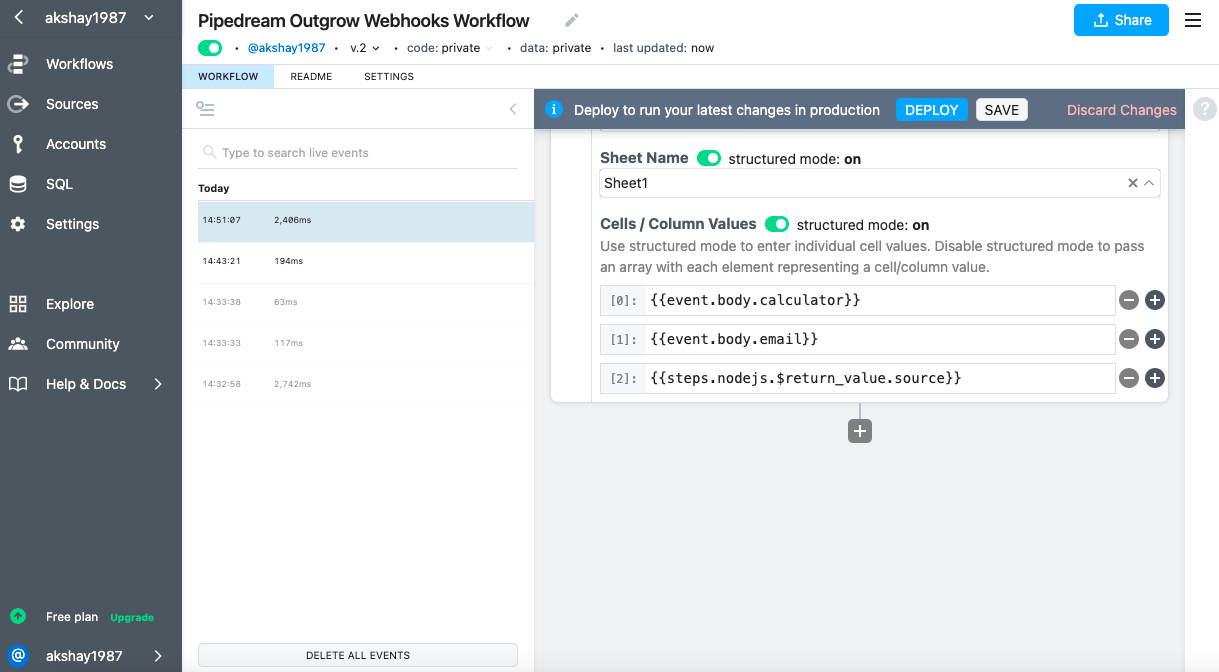Image resolution: width=1219 pixels, height=672 pixels.
Task: Expand the akshay1987 workspace dropdown
Action: point(149,17)
